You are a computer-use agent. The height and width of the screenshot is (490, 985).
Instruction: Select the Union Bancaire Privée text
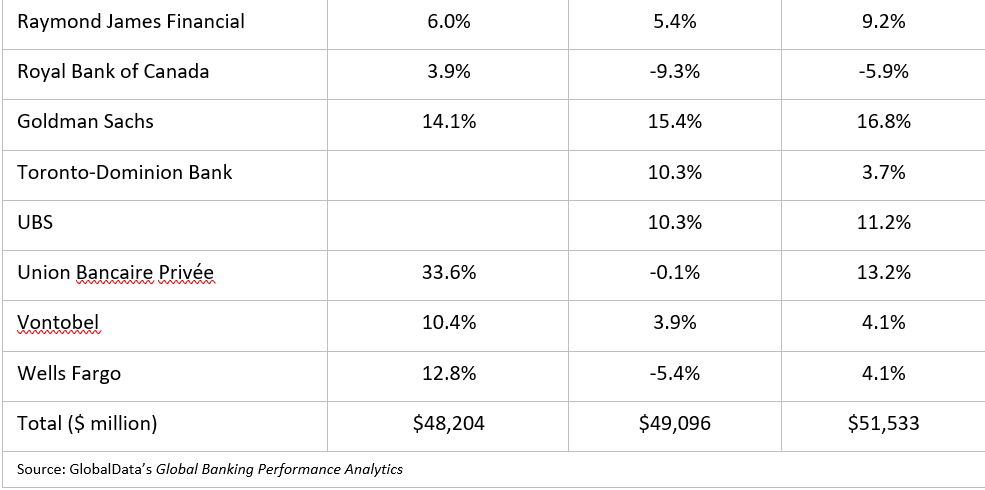[115, 272]
